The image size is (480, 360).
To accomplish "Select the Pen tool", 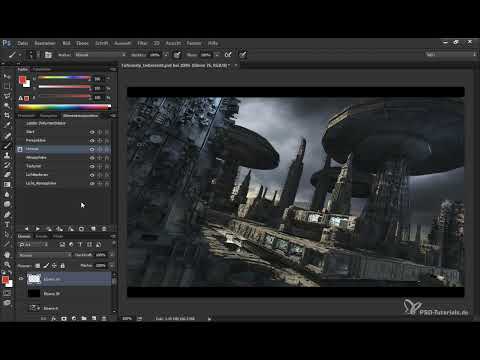I will [7, 214].
